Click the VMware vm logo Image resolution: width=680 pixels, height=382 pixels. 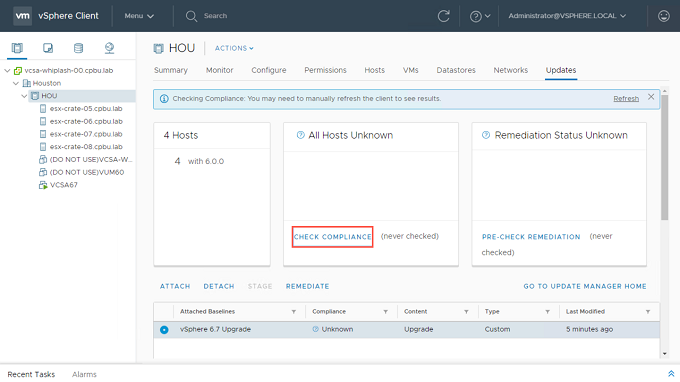[22, 16]
